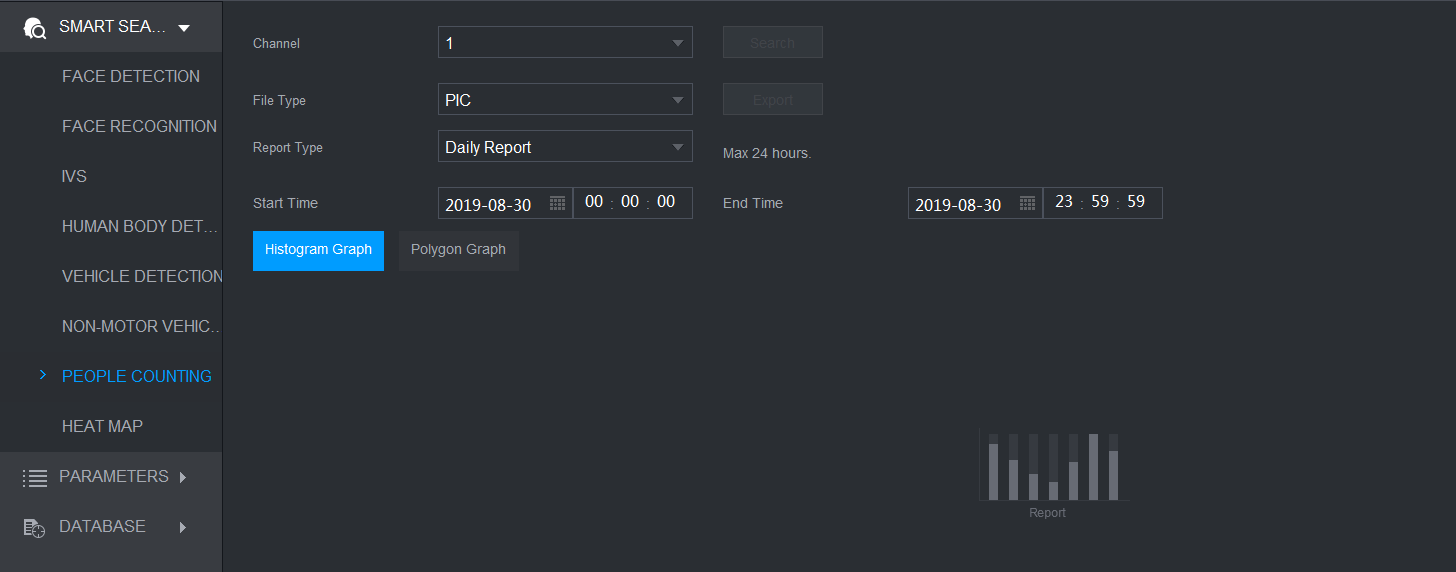The image size is (1456, 572).
Task: Expand the Parameters section arrow
Action: pos(183,478)
